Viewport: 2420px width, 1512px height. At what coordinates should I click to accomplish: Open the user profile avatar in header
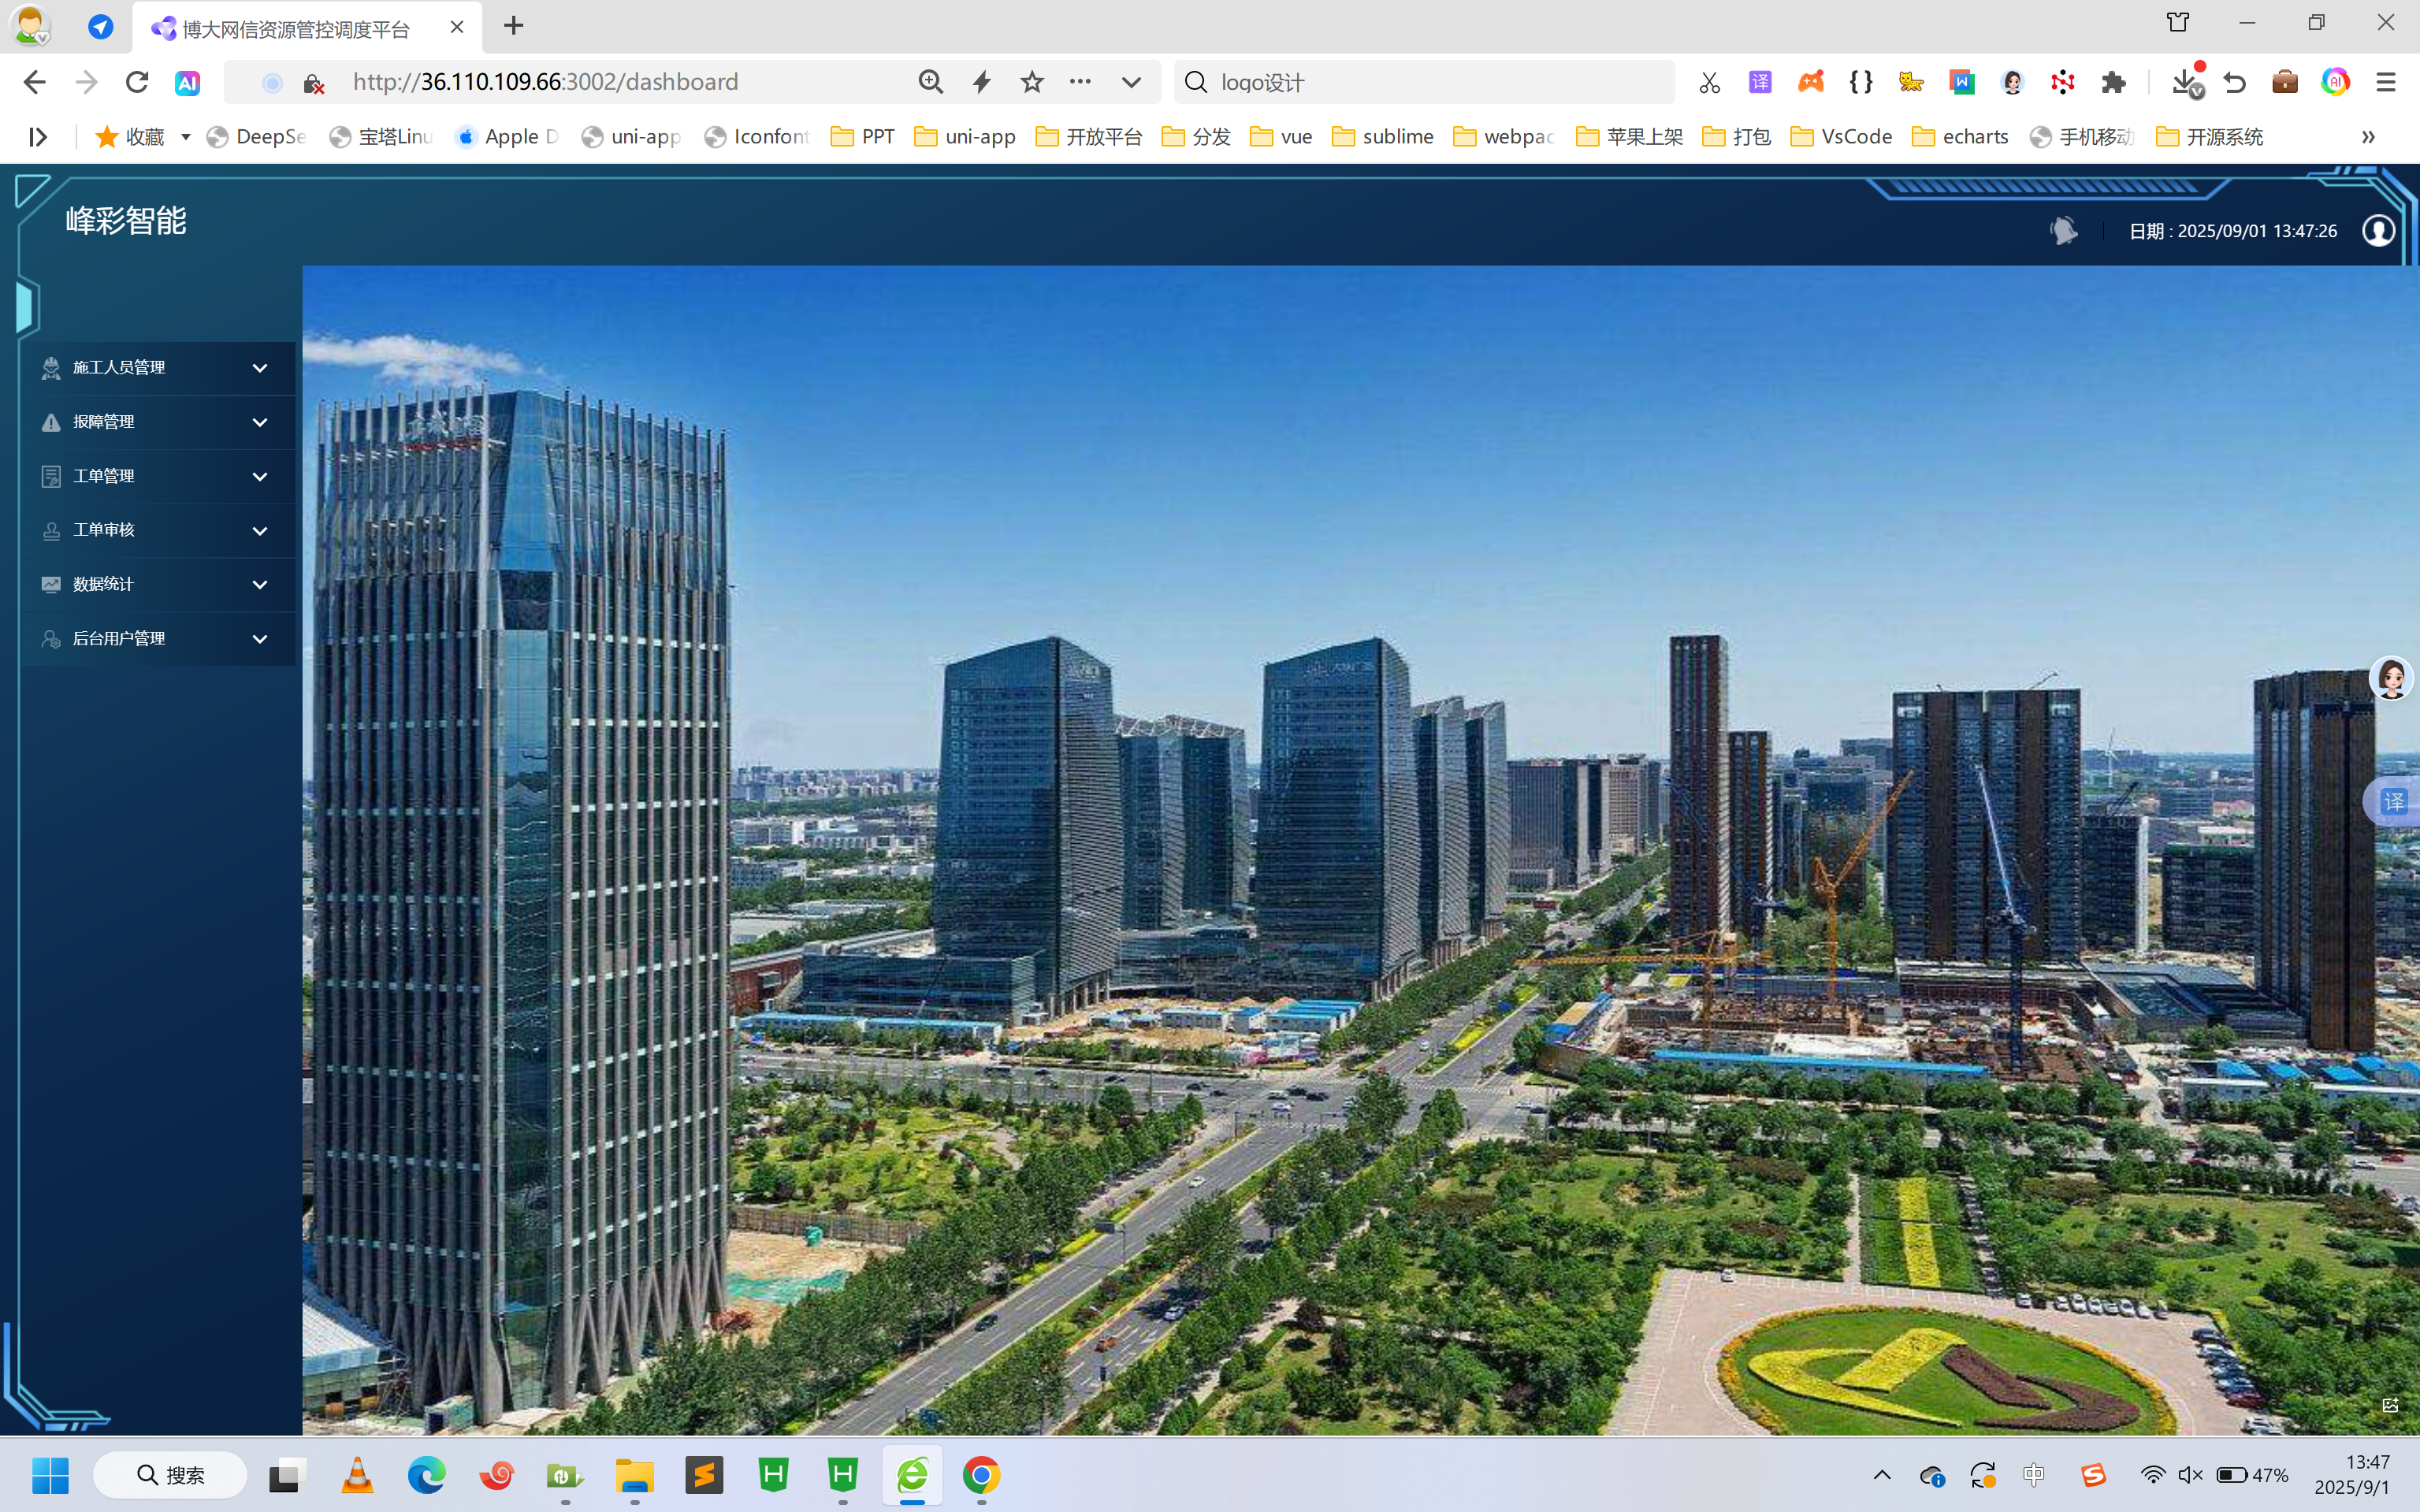click(2378, 231)
